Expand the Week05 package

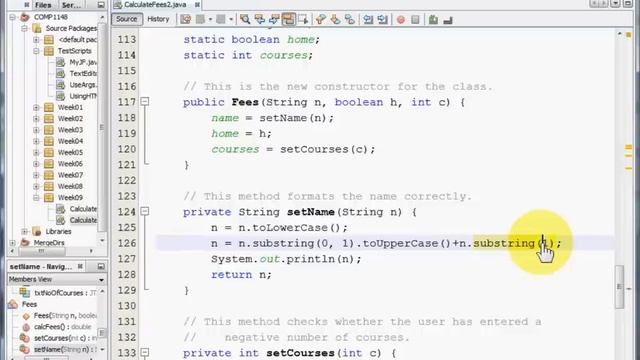(x=36, y=152)
